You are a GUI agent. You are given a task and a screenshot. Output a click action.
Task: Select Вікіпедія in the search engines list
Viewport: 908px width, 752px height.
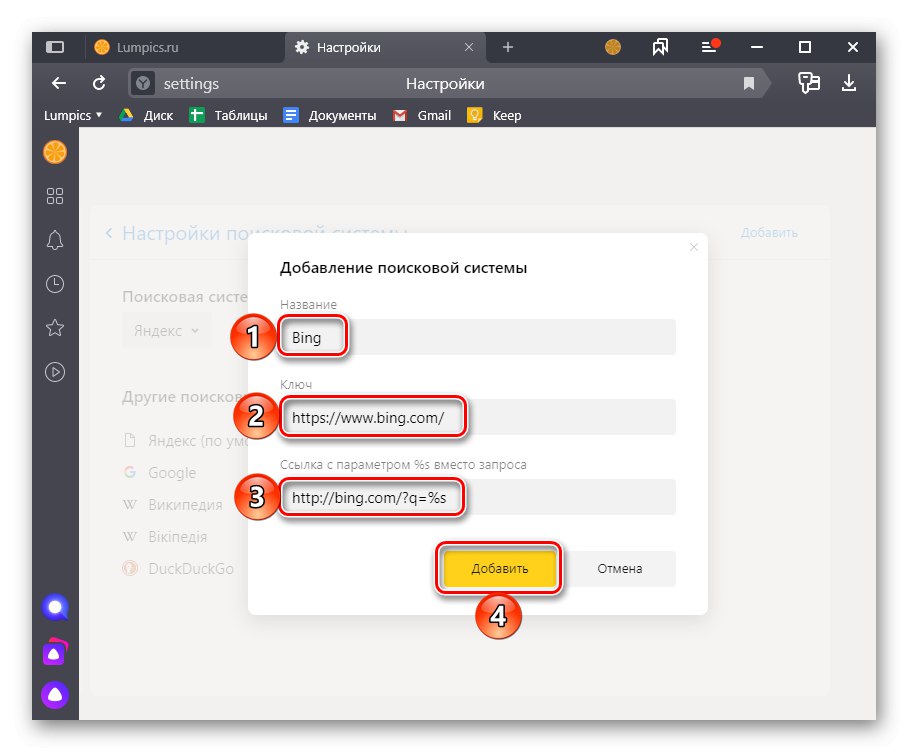pyautogui.click(x=165, y=536)
